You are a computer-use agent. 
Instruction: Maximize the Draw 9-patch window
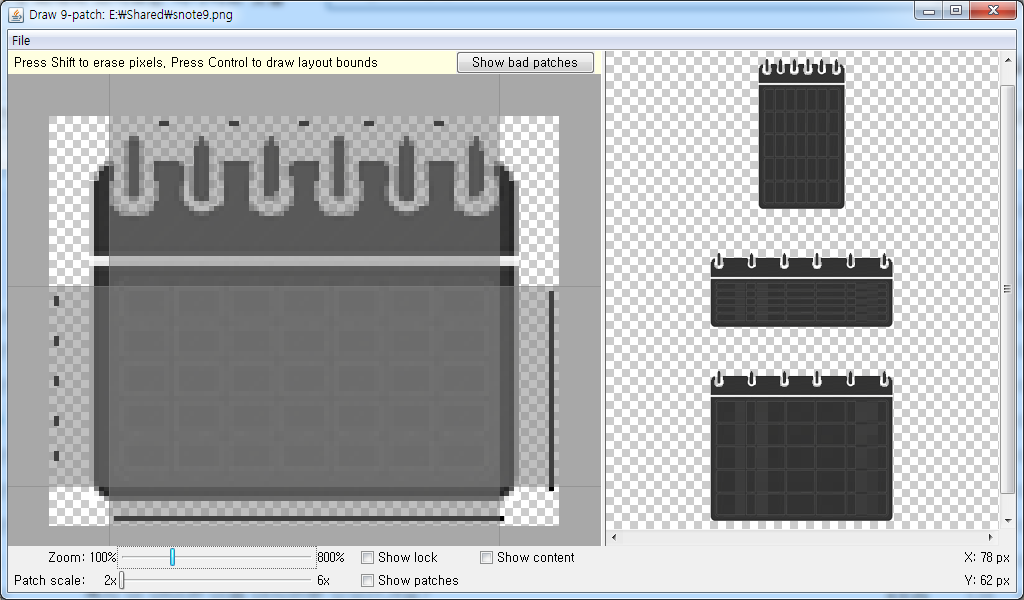click(956, 10)
